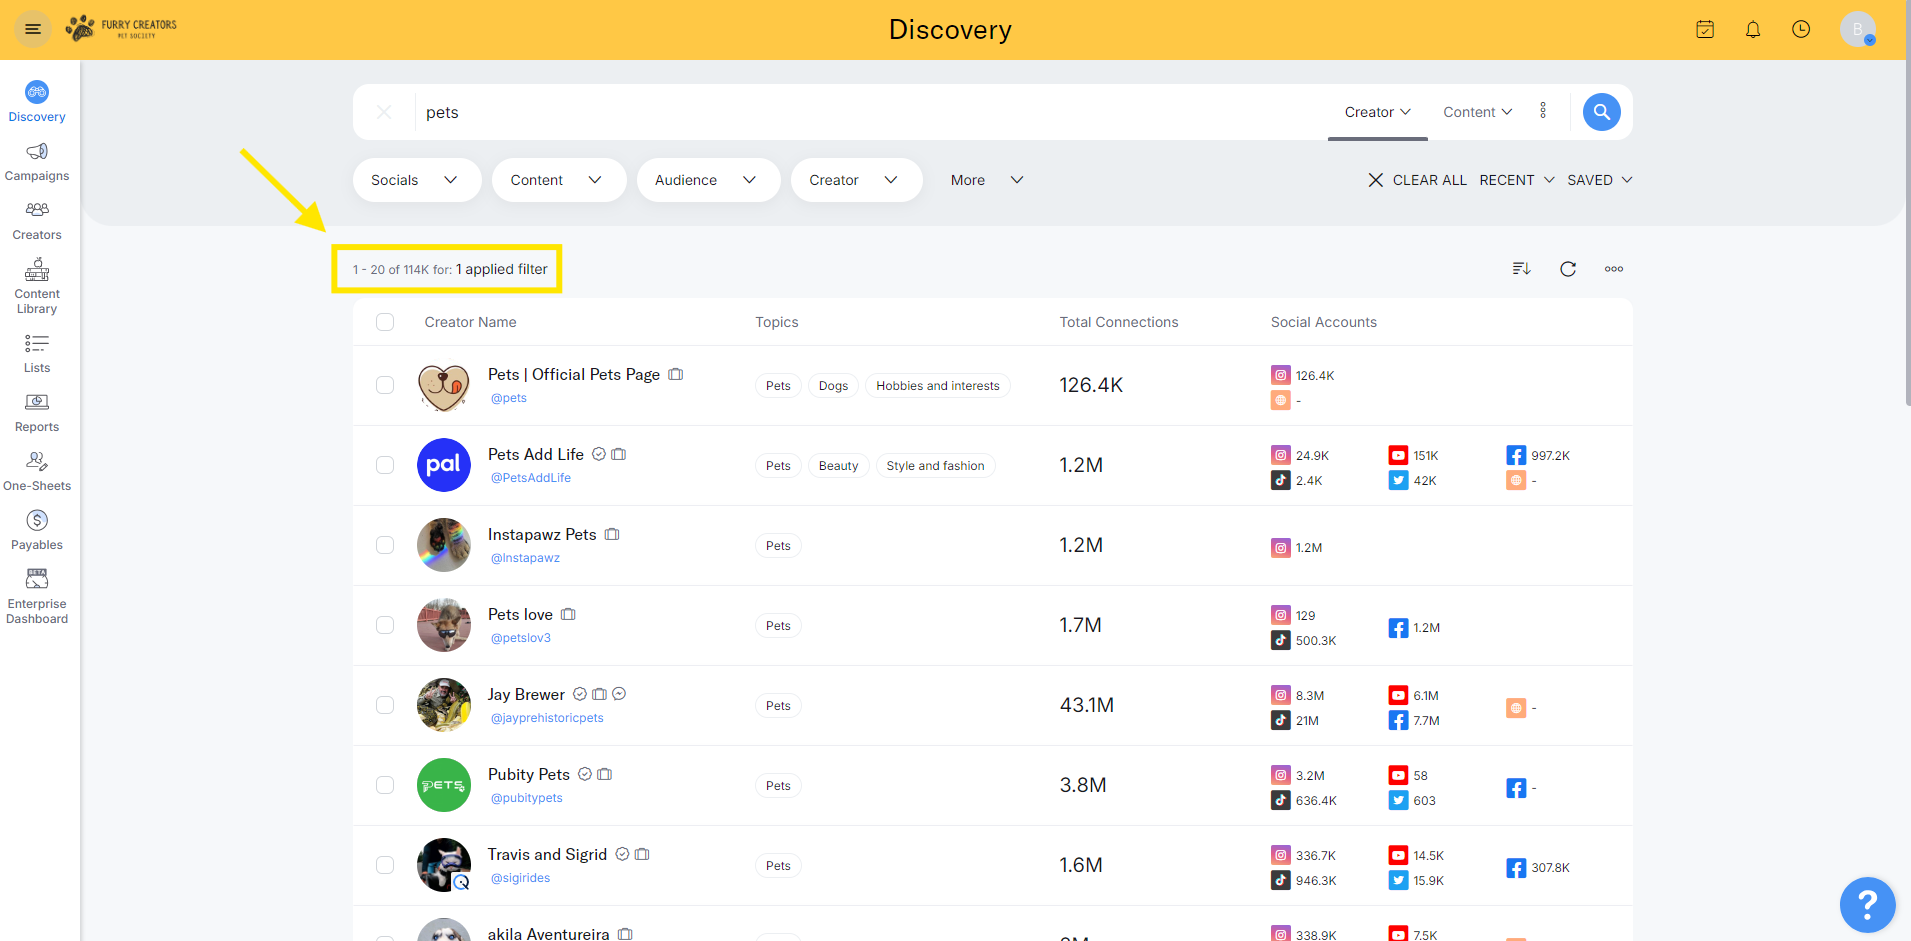Open Campaigns from the sidebar

tap(37, 161)
